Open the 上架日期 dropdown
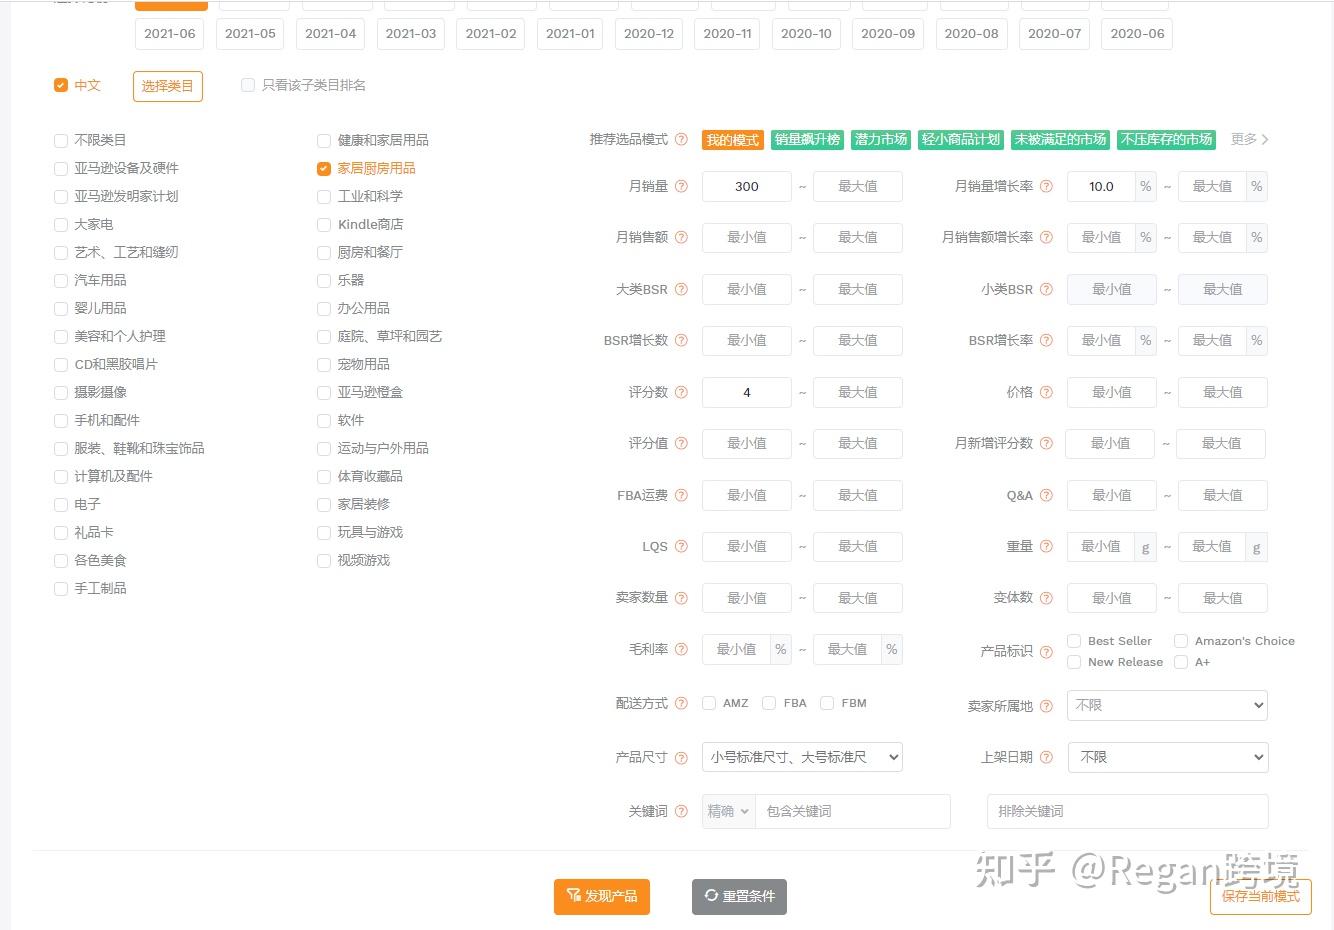The height and width of the screenshot is (930, 1334). click(1167, 757)
